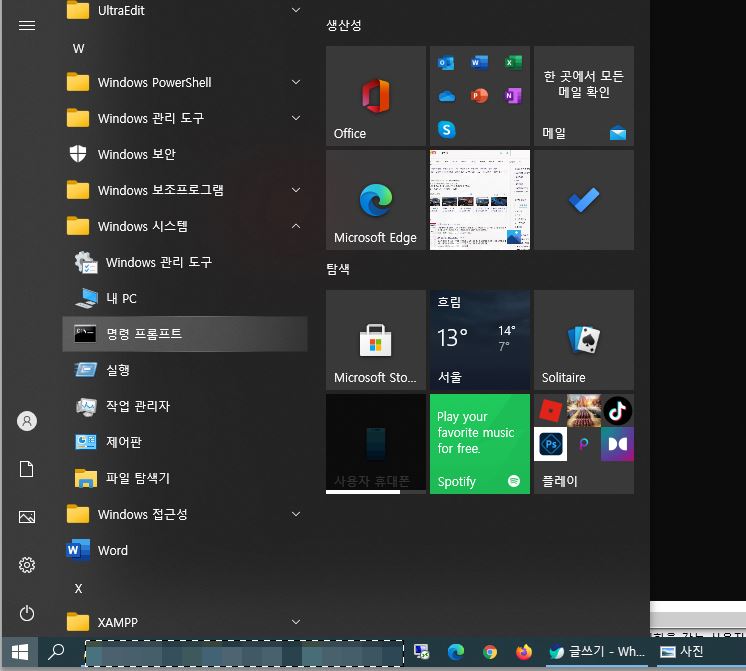Open Skype icon in Office group tile

tap(446, 129)
